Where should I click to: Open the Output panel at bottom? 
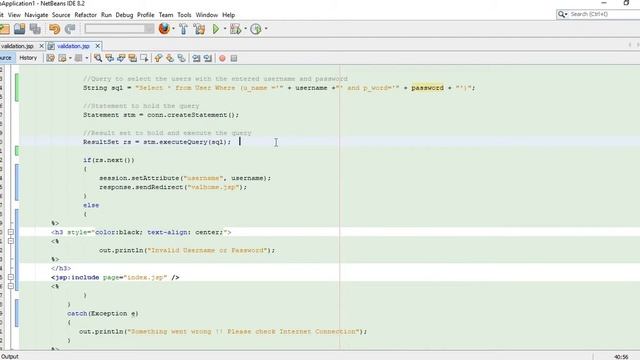tap(10, 356)
